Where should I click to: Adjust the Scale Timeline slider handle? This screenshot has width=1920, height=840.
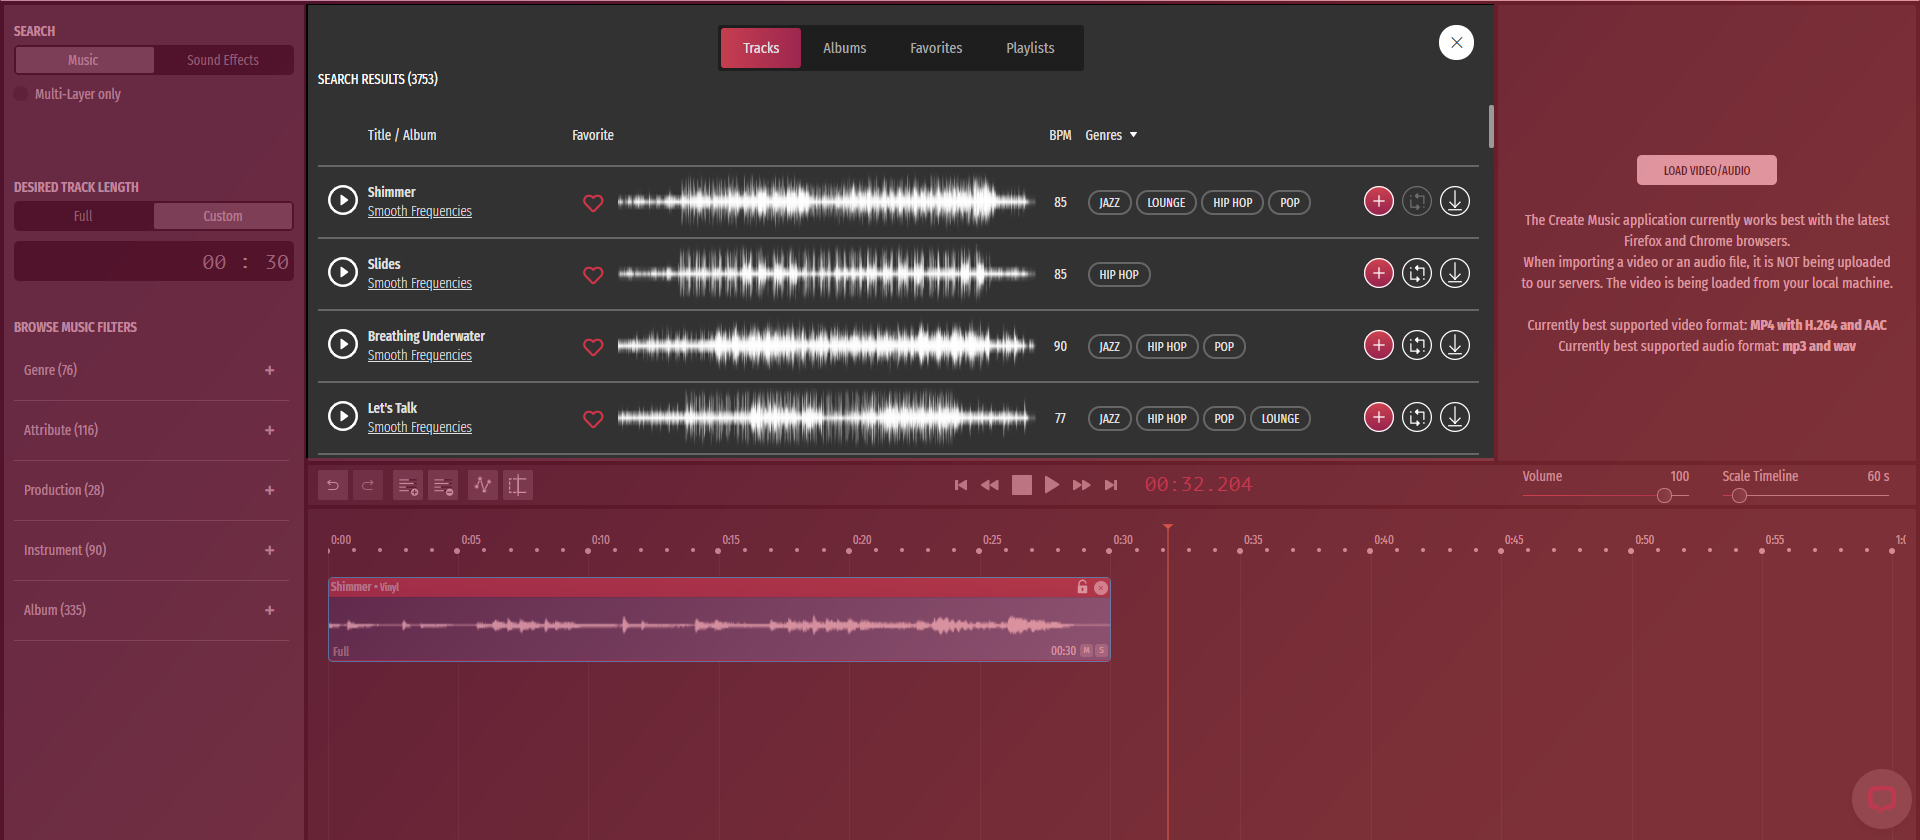[x=1740, y=496]
